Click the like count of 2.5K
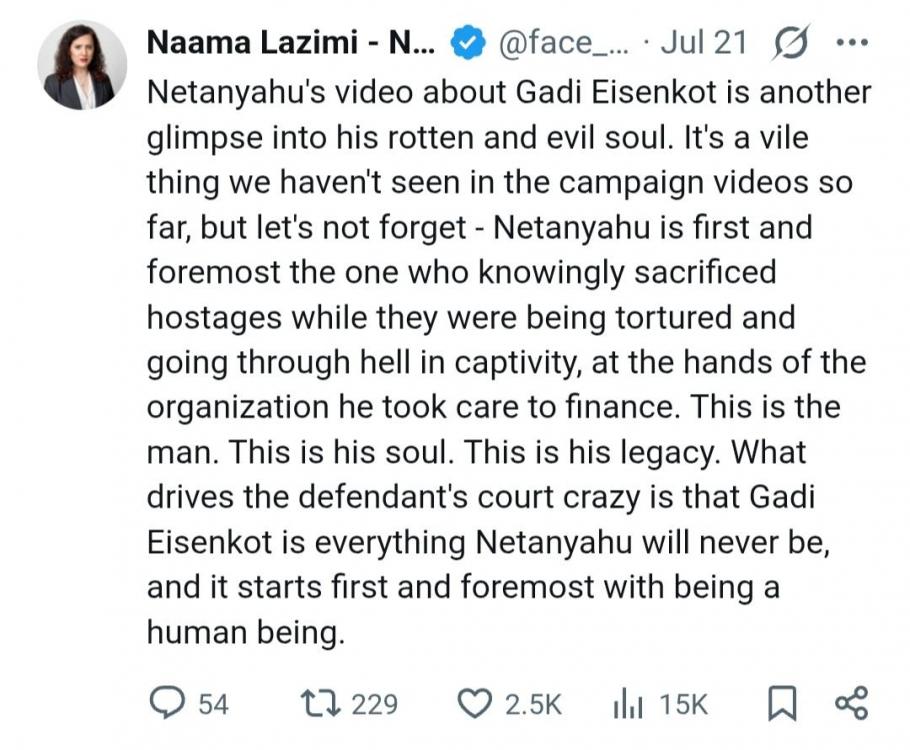910x750 pixels. 533,705
